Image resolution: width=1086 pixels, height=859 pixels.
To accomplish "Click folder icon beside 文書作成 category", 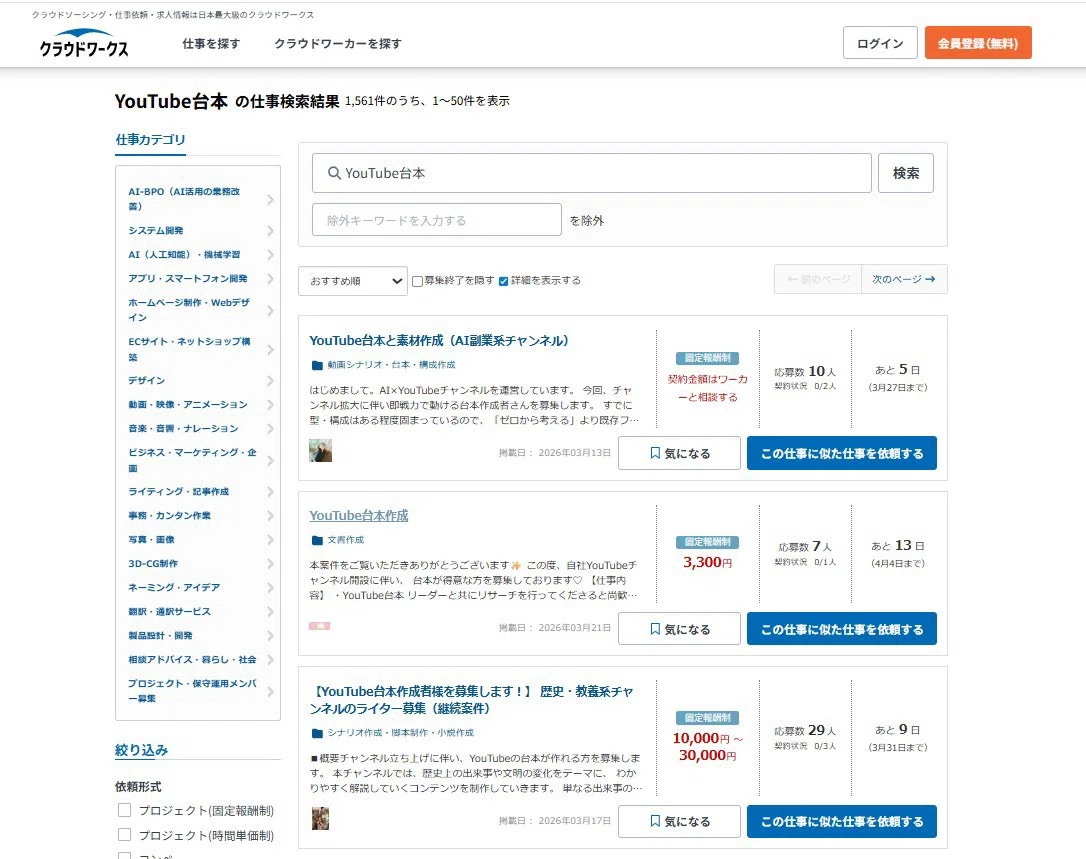I will point(317,540).
